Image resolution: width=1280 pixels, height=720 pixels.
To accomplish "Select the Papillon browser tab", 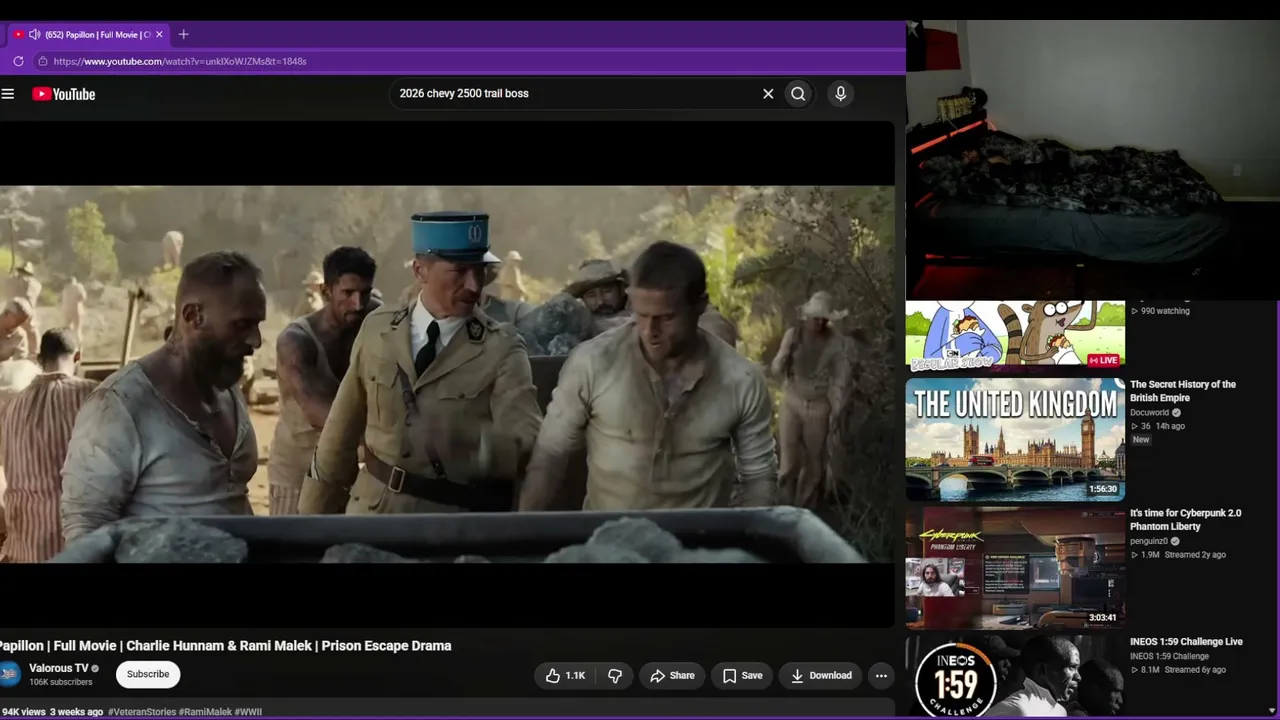I will tap(87, 34).
